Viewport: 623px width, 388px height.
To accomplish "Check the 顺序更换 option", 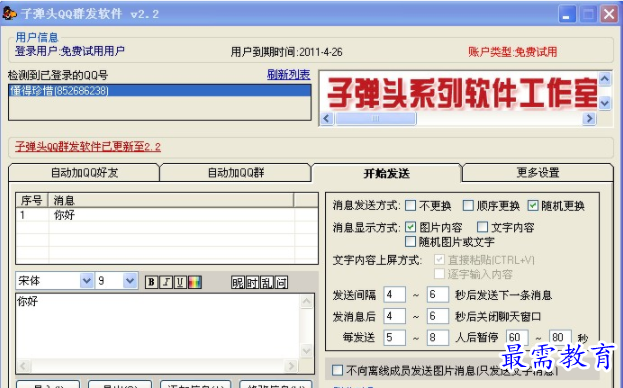I will coord(468,206).
